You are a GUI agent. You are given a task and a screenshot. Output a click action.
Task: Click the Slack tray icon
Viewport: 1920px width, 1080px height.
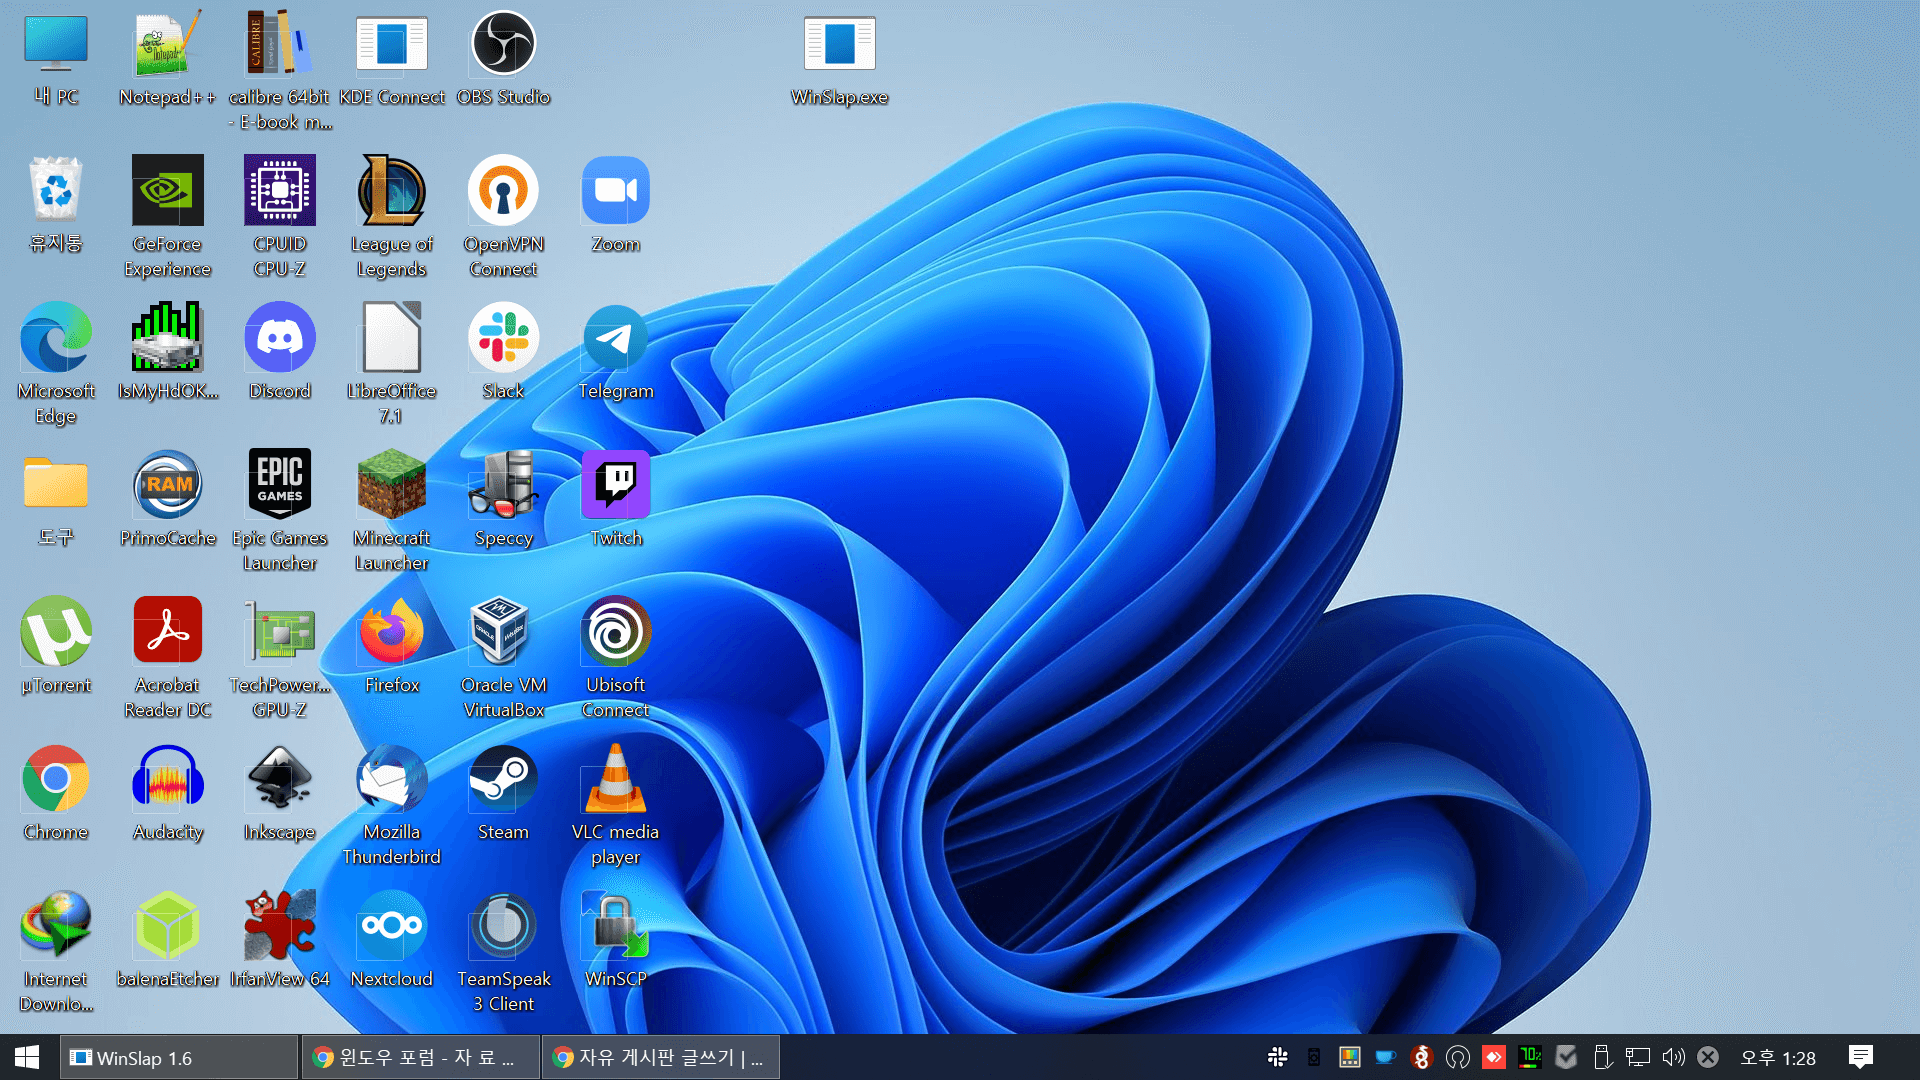1277,1057
